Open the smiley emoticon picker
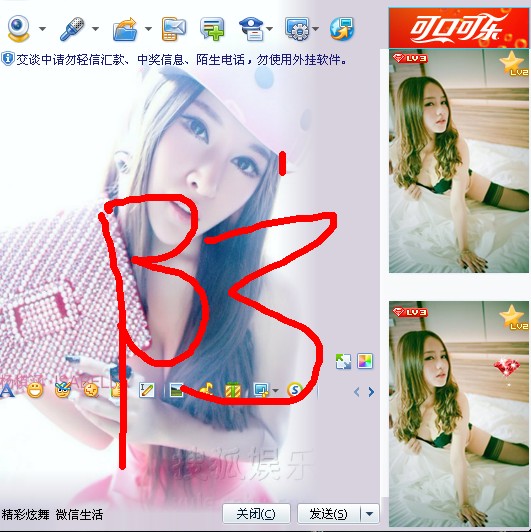Screen dimensions: 531x532 tap(35, 390)
